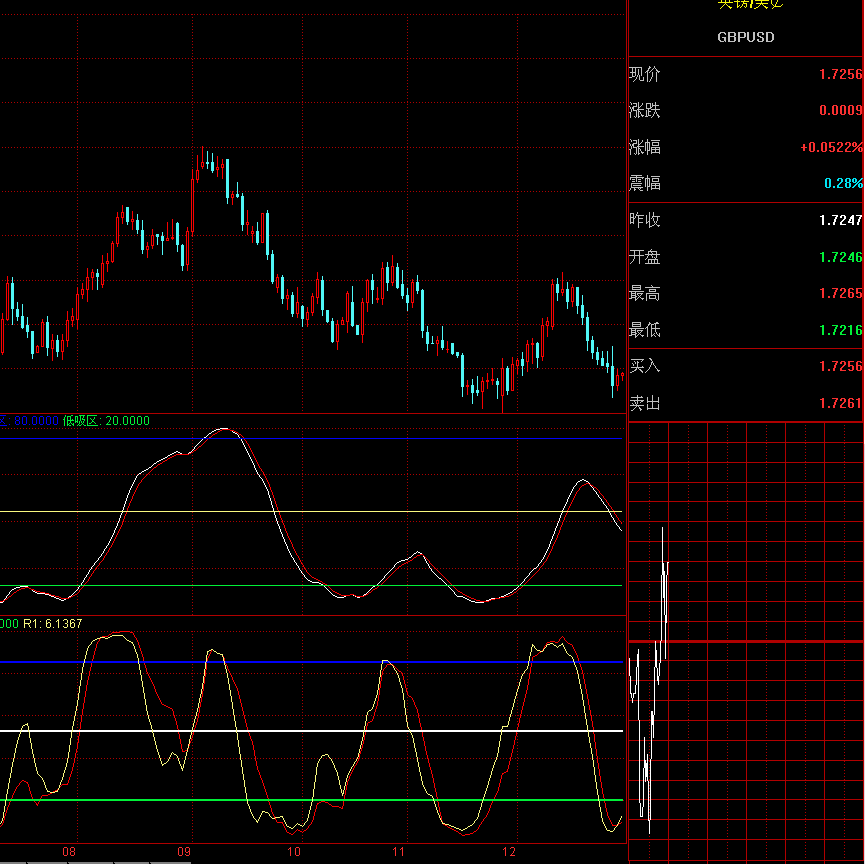Select the 昨收 previous close 1.7247
Image resolution: width=865 pixels, height=864 pixels.
point(839,220)
